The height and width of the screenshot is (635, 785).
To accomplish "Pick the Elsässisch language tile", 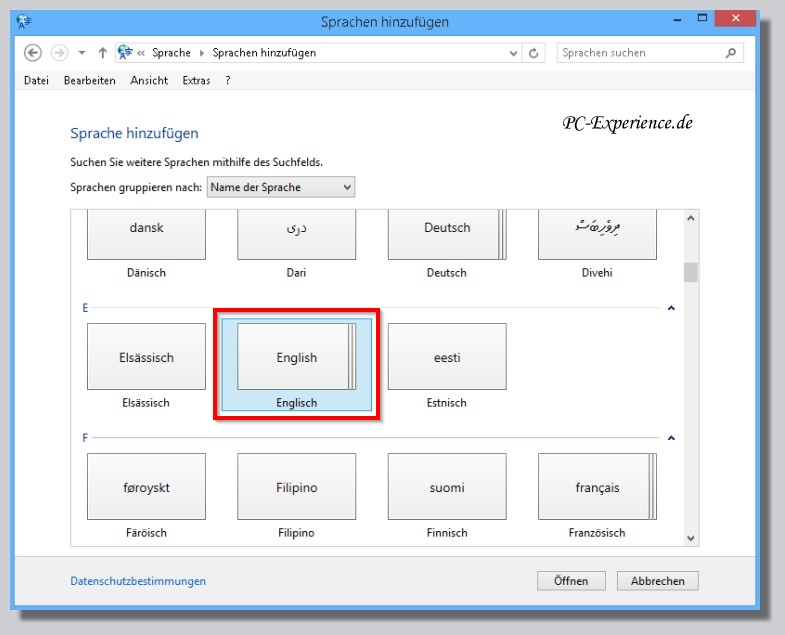I will pos(146,357).
